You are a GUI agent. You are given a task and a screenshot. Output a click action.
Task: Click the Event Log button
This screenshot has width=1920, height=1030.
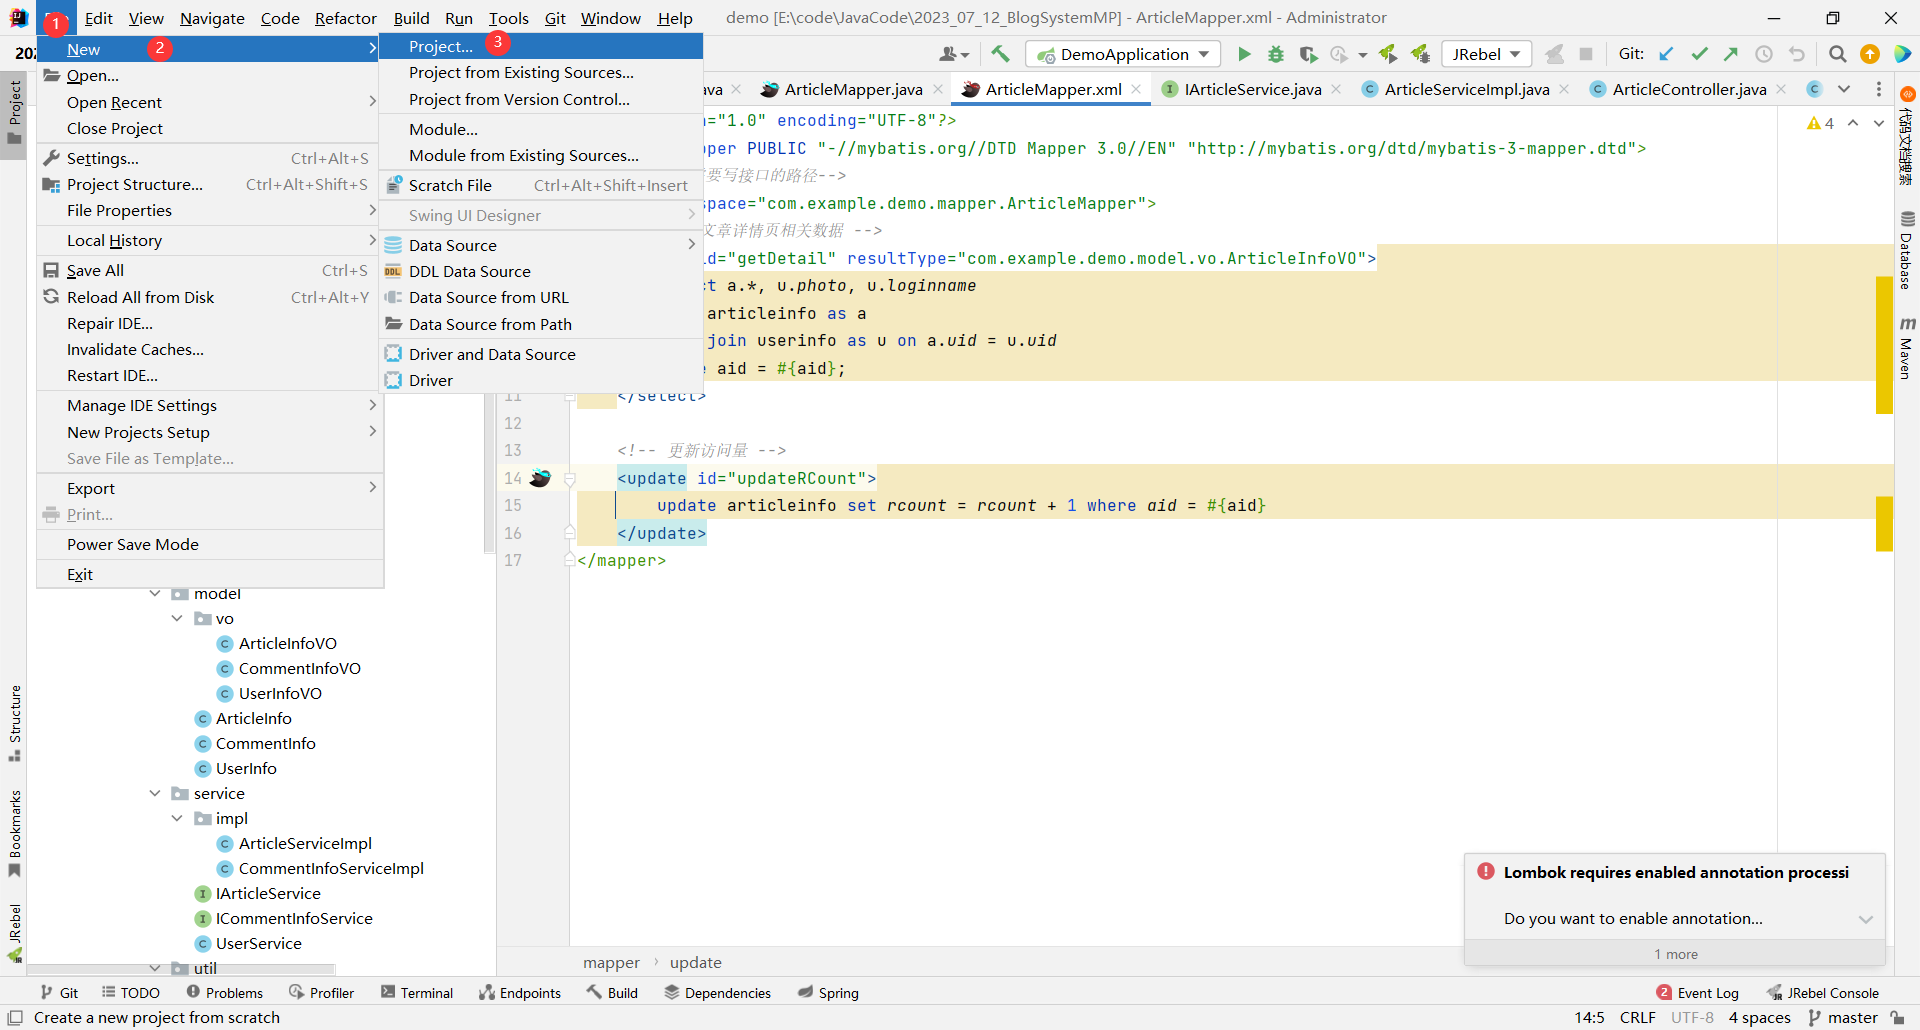(1698, 992)
